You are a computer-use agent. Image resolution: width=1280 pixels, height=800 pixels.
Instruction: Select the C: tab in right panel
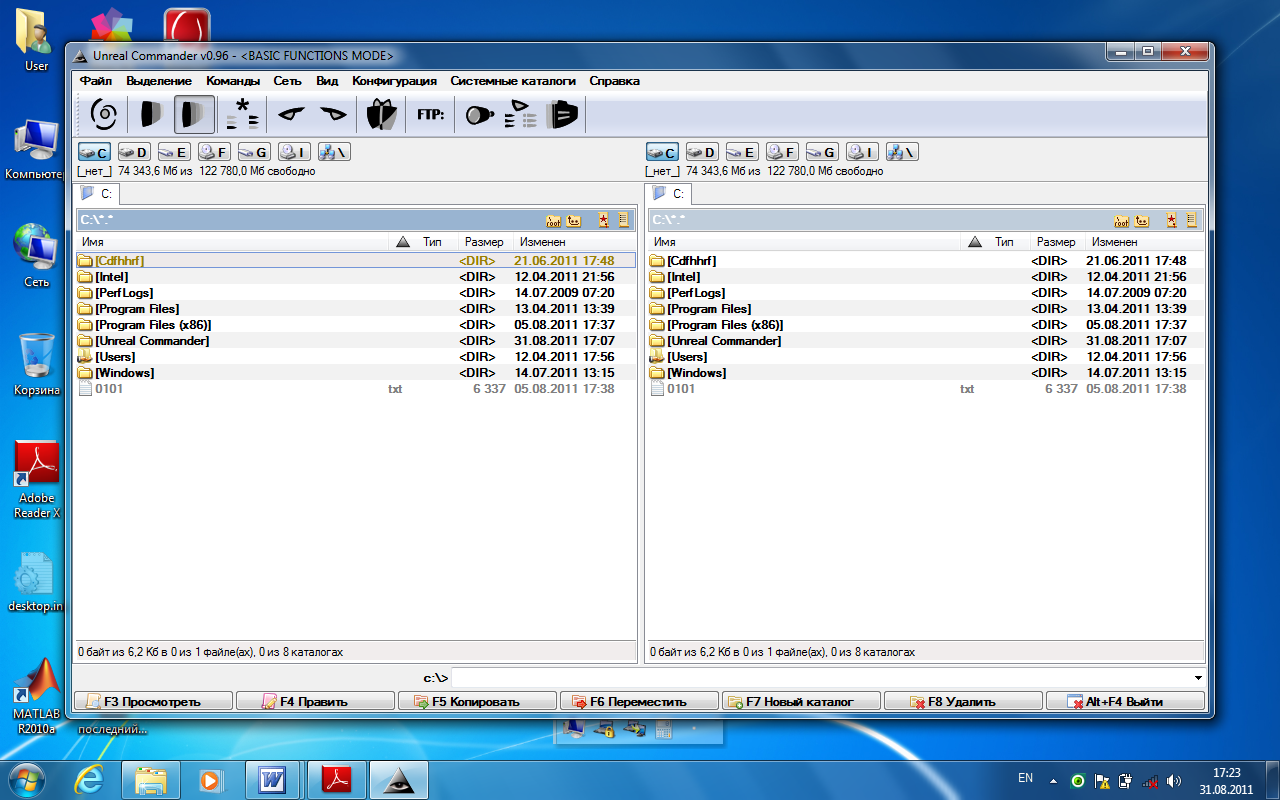tap(669, 194)
